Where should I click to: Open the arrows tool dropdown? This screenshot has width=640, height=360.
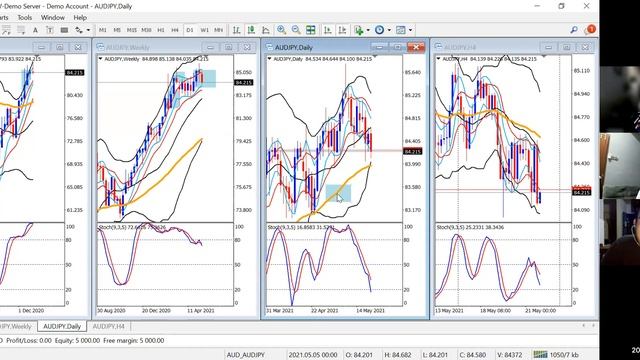(88, 30)
